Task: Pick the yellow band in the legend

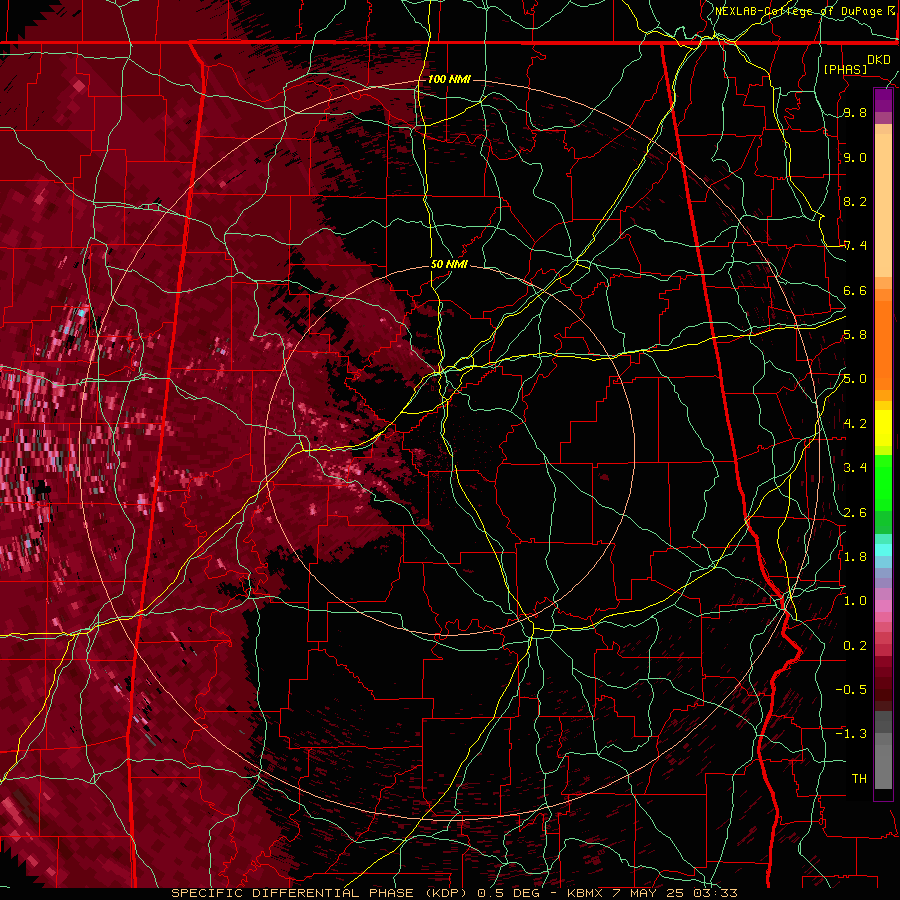Action: pos(883,428)
